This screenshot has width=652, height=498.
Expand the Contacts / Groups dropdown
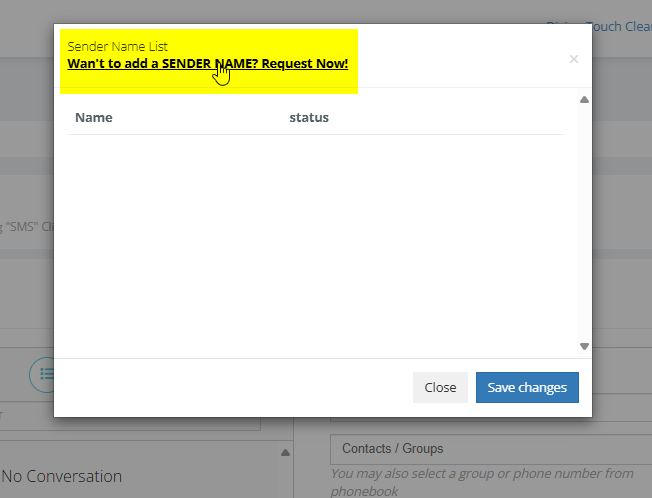pyautogui.click(x=490, y=449)
